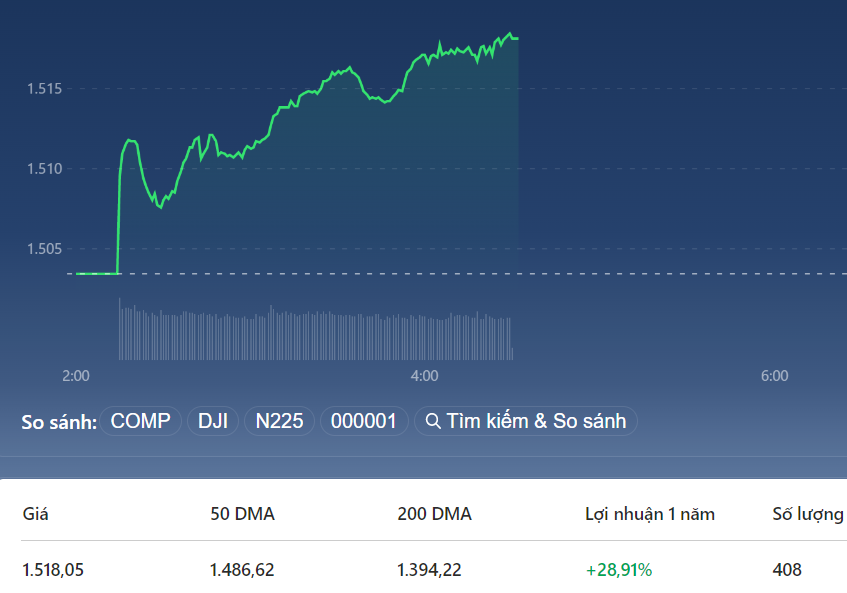Compare with the COMP index
Image resolution: width=847 pixels, height=593 pixels.
140,421
